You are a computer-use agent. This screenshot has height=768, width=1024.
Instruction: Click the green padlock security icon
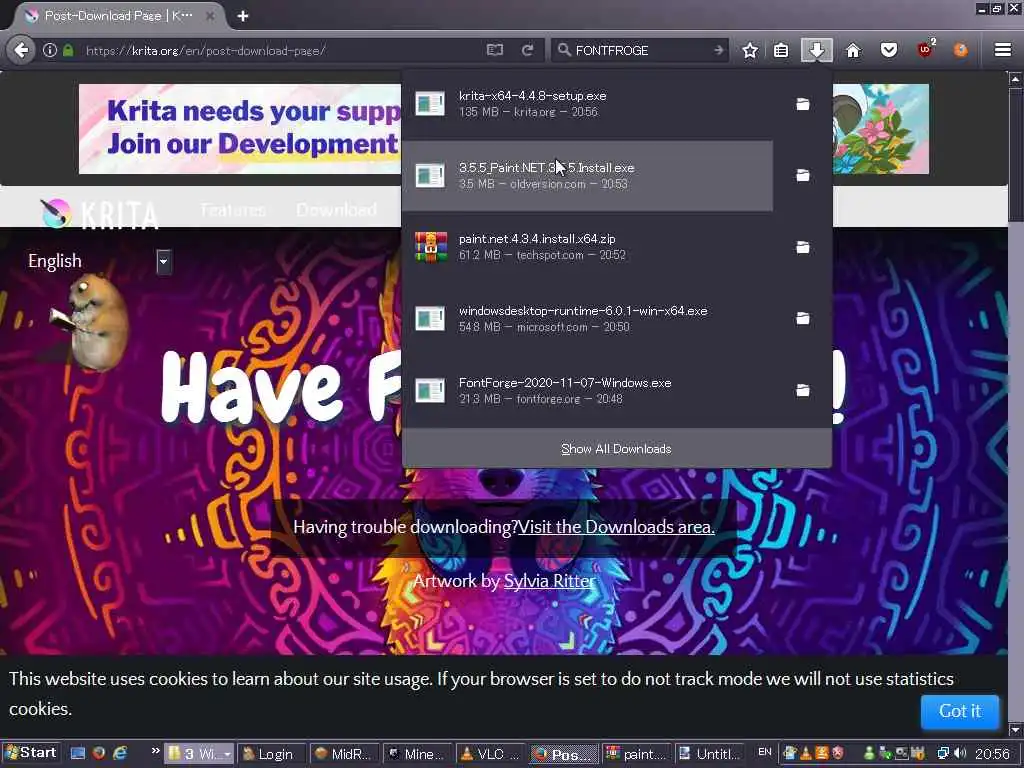point(68,50)
